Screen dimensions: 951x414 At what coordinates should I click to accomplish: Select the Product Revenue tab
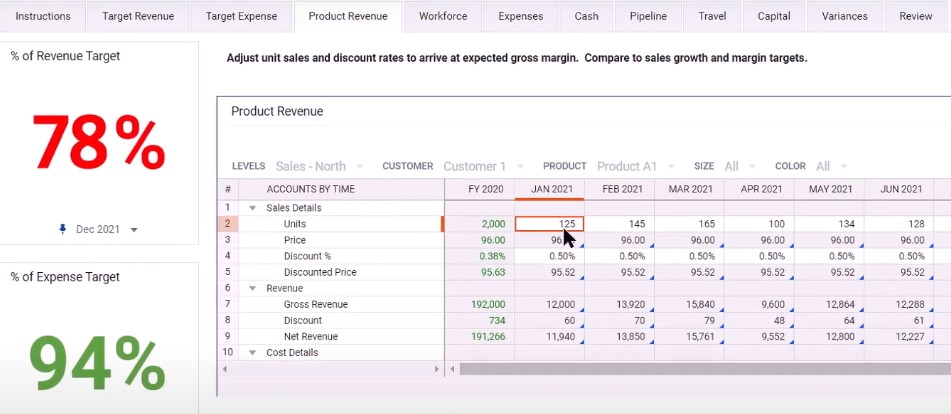[x=348, y=16]
